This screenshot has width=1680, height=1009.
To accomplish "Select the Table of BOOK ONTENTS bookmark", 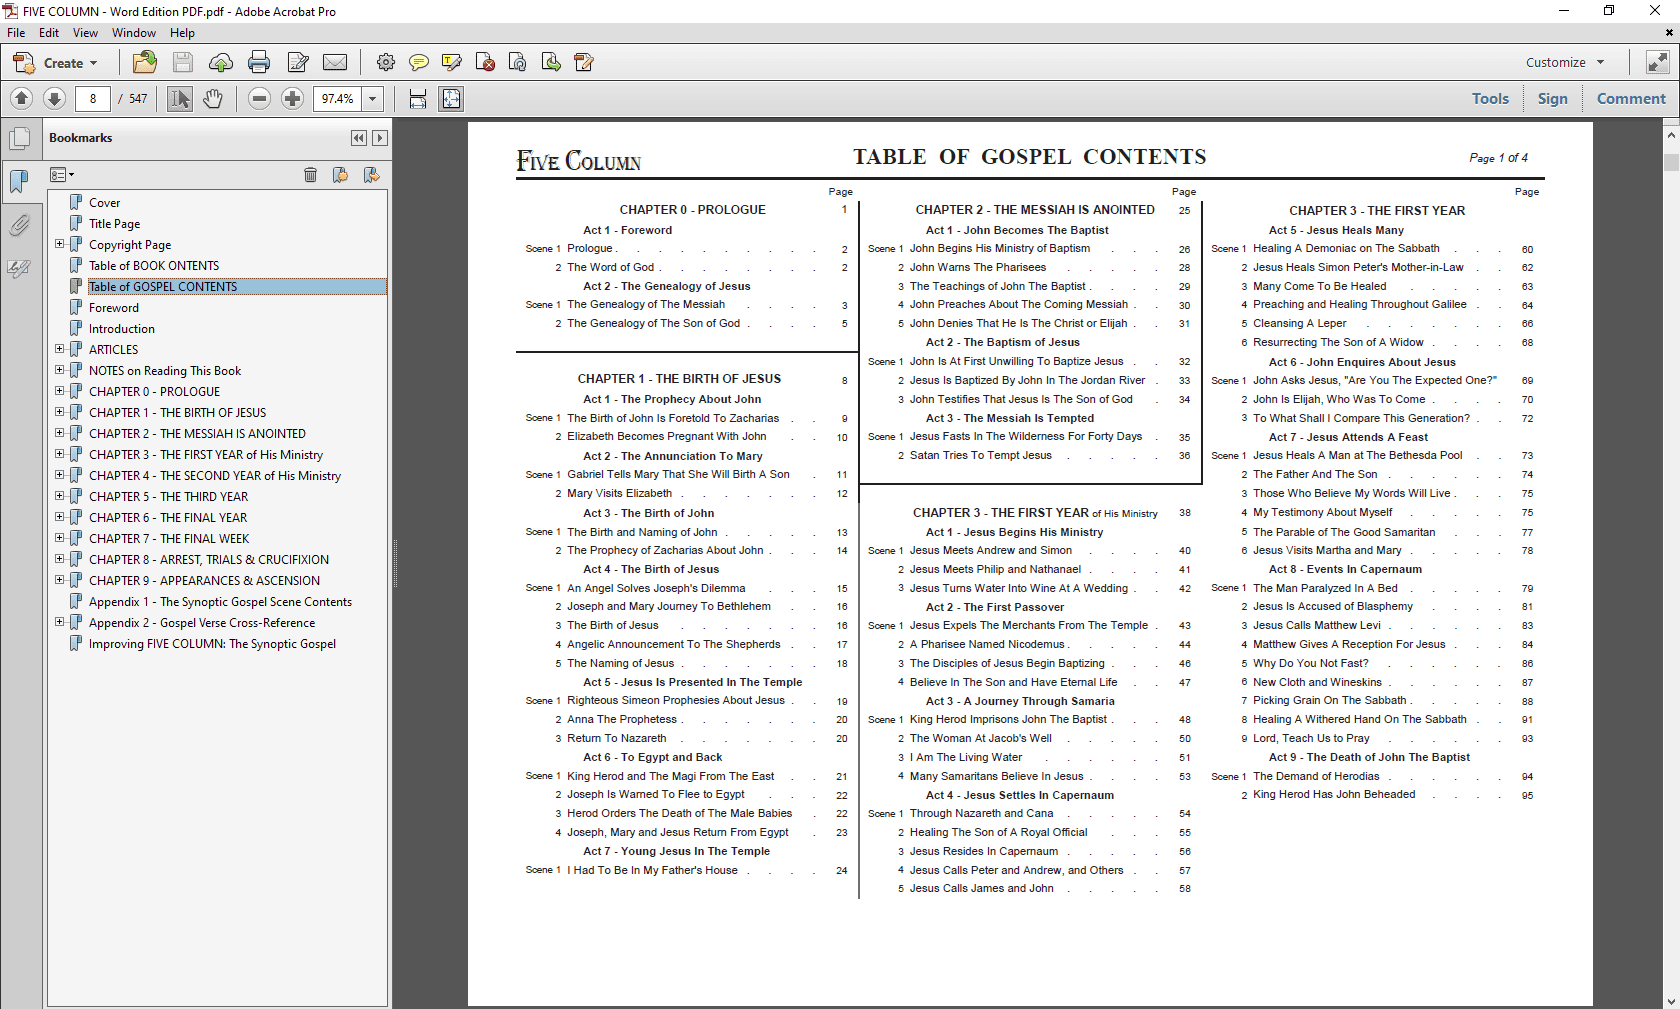I will (x=154, y=266).
